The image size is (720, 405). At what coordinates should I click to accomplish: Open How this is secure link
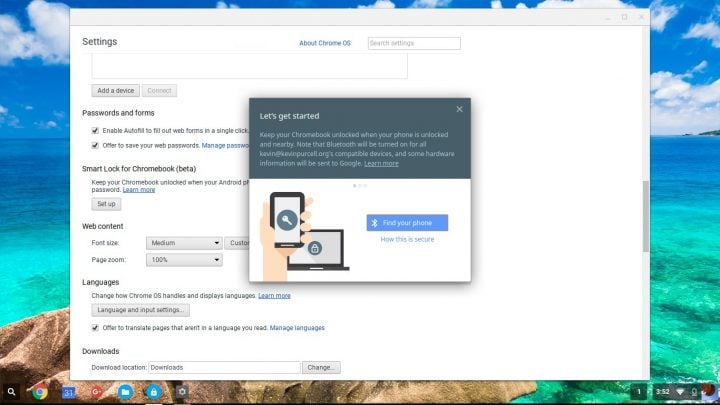click(407, 239)
